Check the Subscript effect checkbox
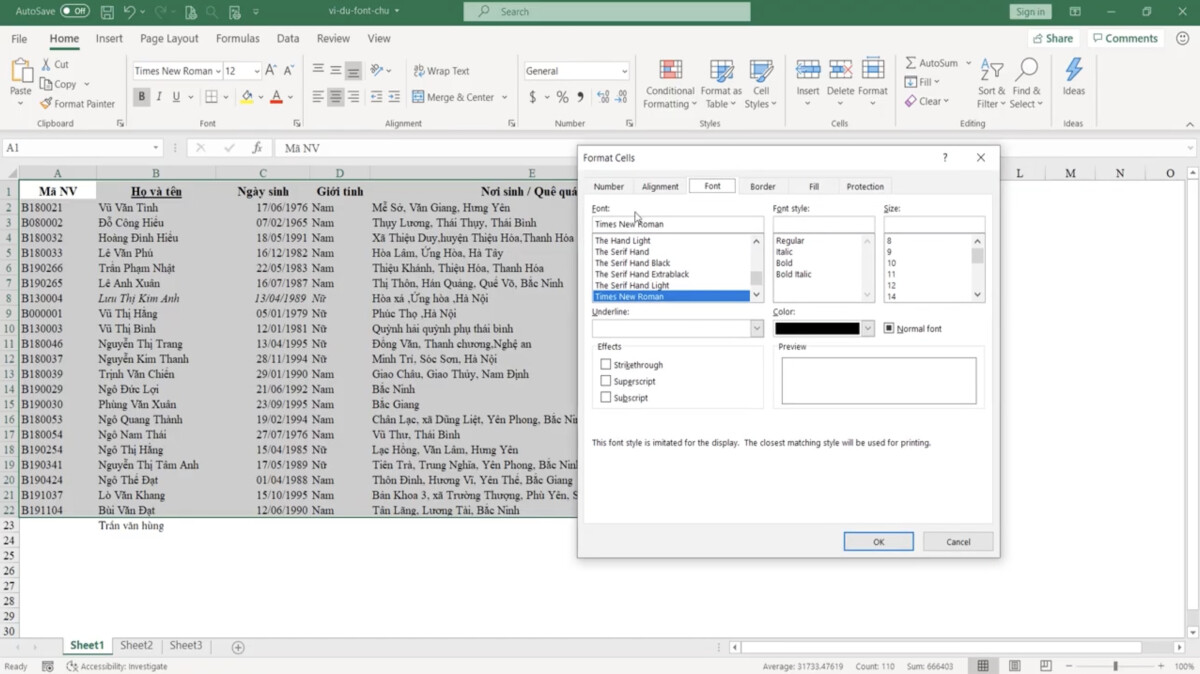The image size is (1200, 674). point(605,397)
